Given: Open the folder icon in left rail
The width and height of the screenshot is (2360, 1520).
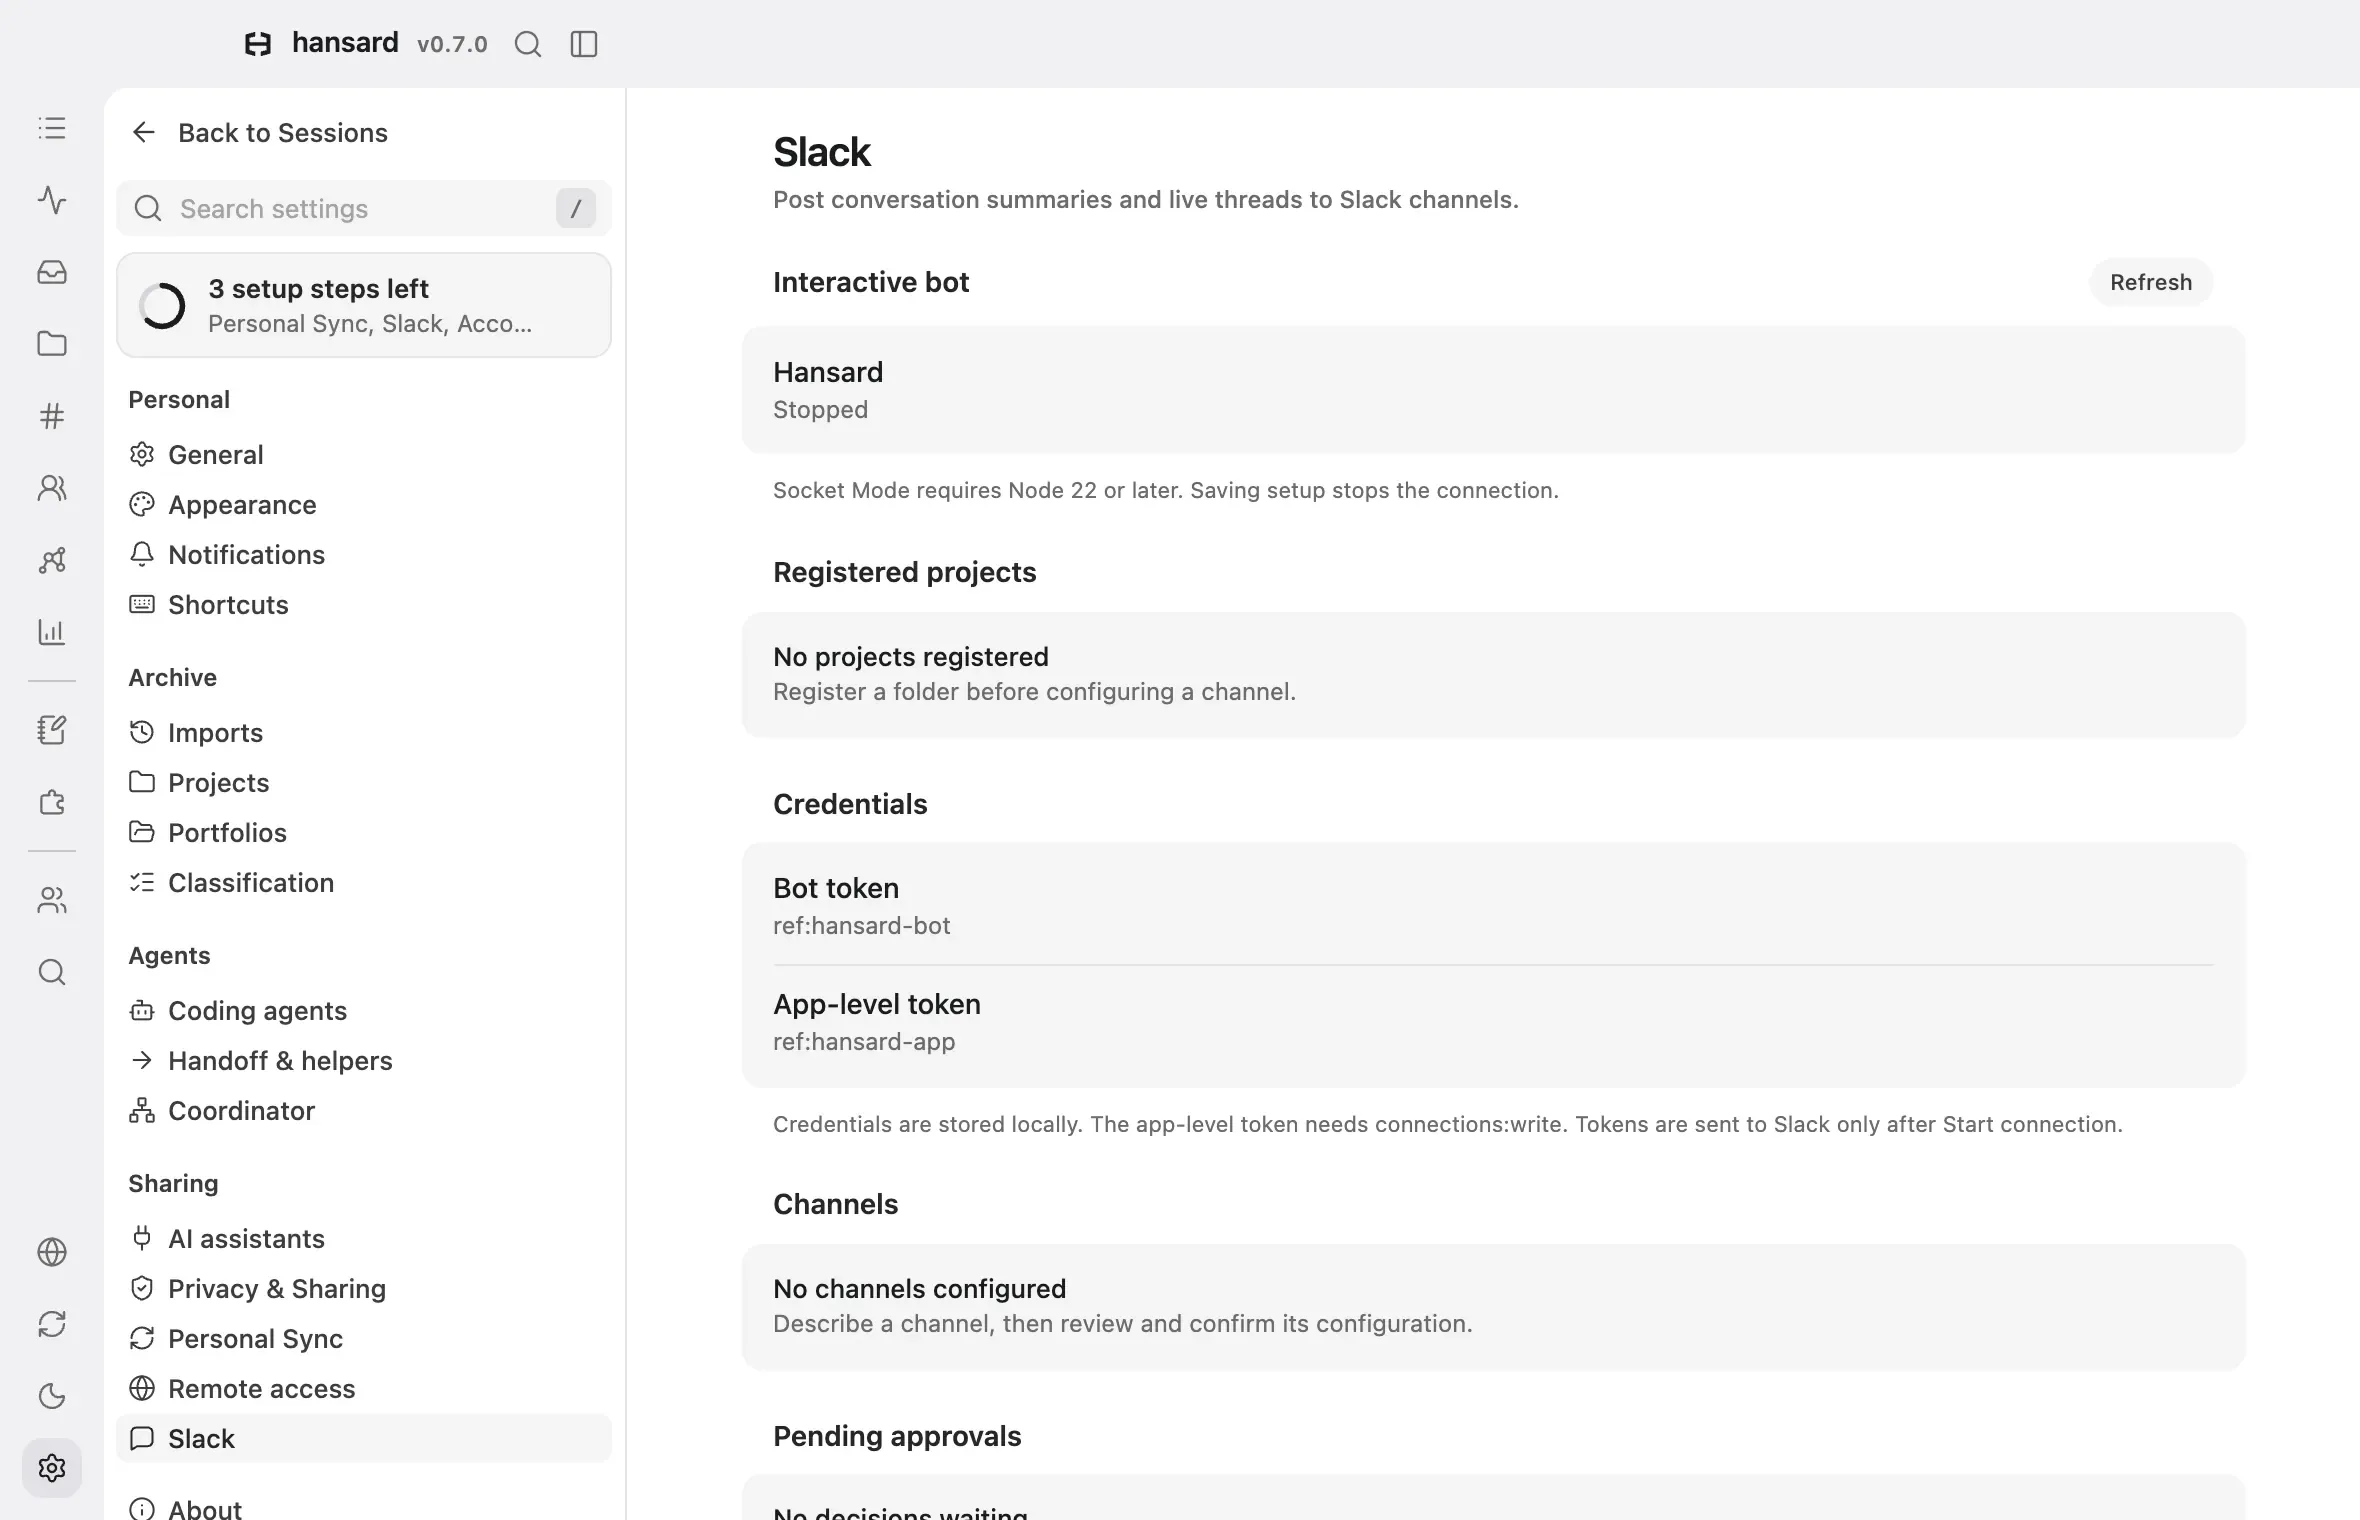Looking at the screenshot, I should [x=52, y=344].
